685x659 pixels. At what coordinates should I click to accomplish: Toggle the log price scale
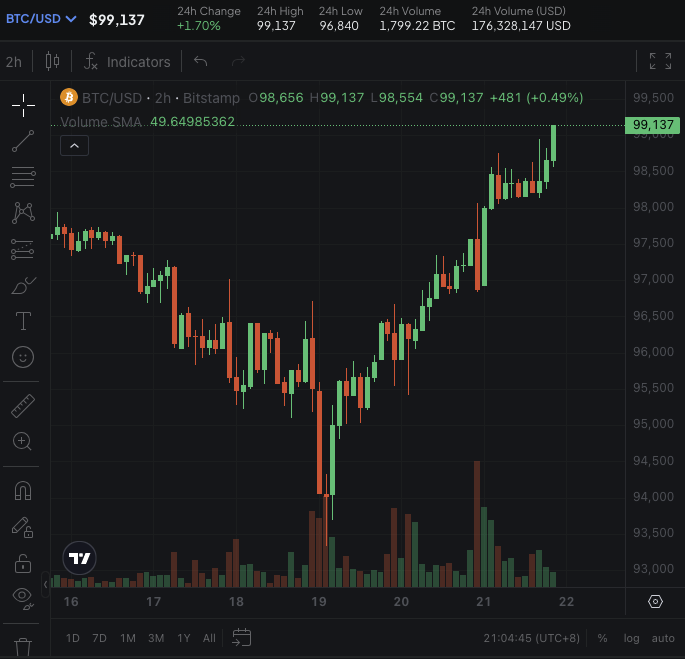tap(632, 638)
